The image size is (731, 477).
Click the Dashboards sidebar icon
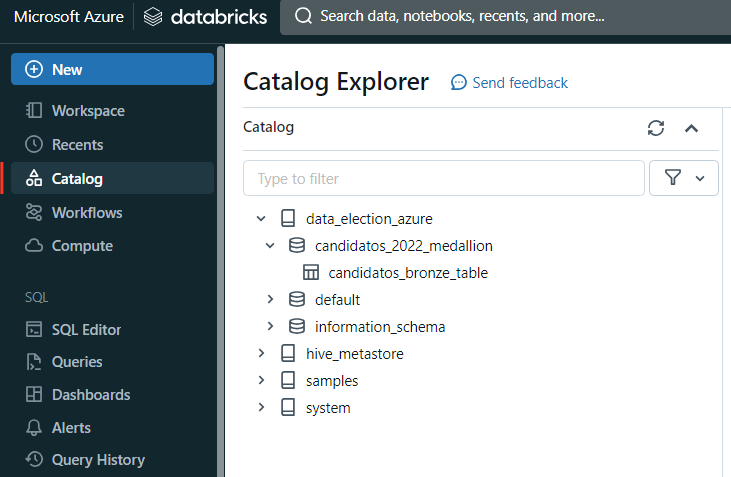[x=34, y=395]
